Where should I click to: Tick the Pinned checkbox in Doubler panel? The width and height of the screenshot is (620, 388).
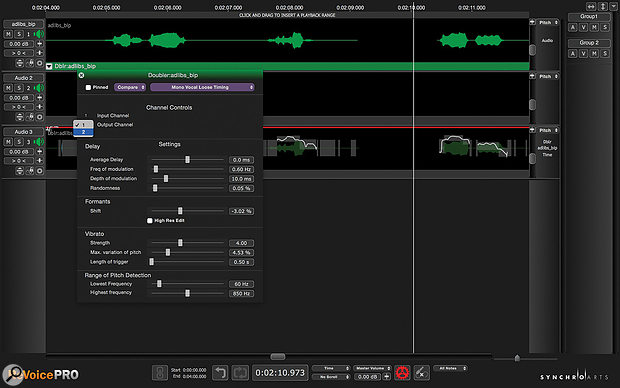coord(88,87)
